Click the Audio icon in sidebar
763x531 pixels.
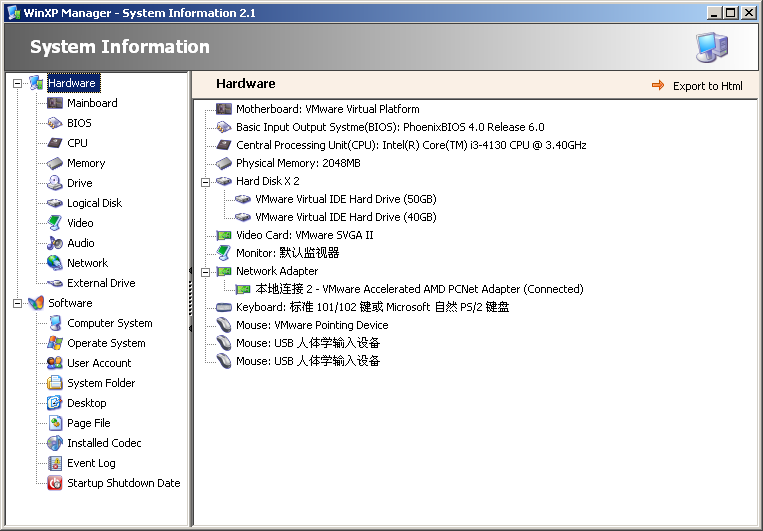(x=55, y=243)
